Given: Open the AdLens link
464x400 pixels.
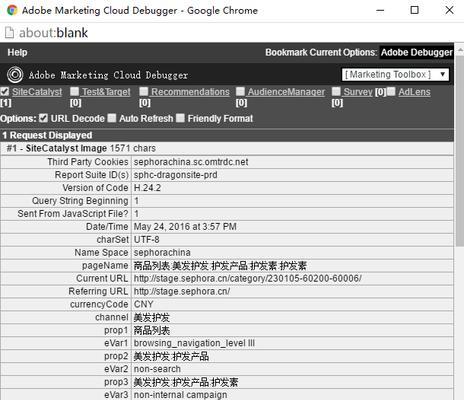Looking at the screenshot, I should (x=414, y=92).
